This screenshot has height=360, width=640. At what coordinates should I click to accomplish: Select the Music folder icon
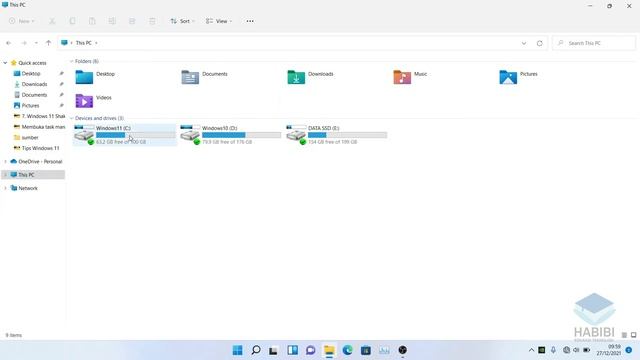coord(402,77)
